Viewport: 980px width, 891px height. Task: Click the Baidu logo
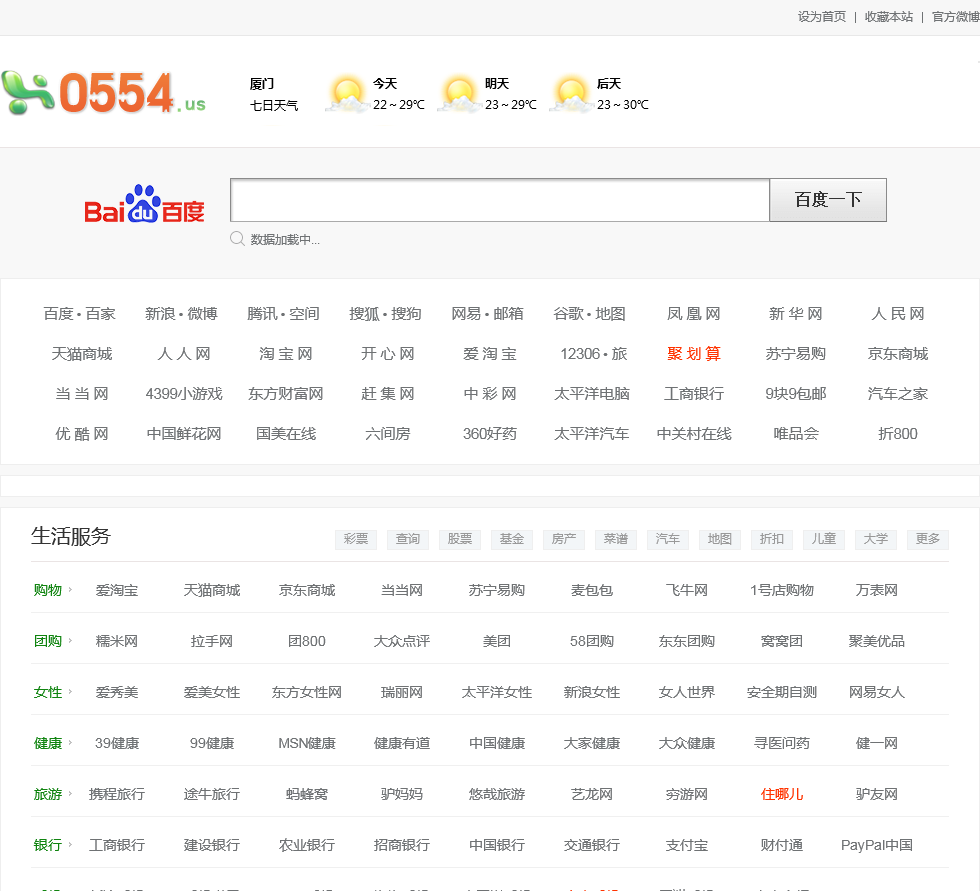tap(144, 204)
